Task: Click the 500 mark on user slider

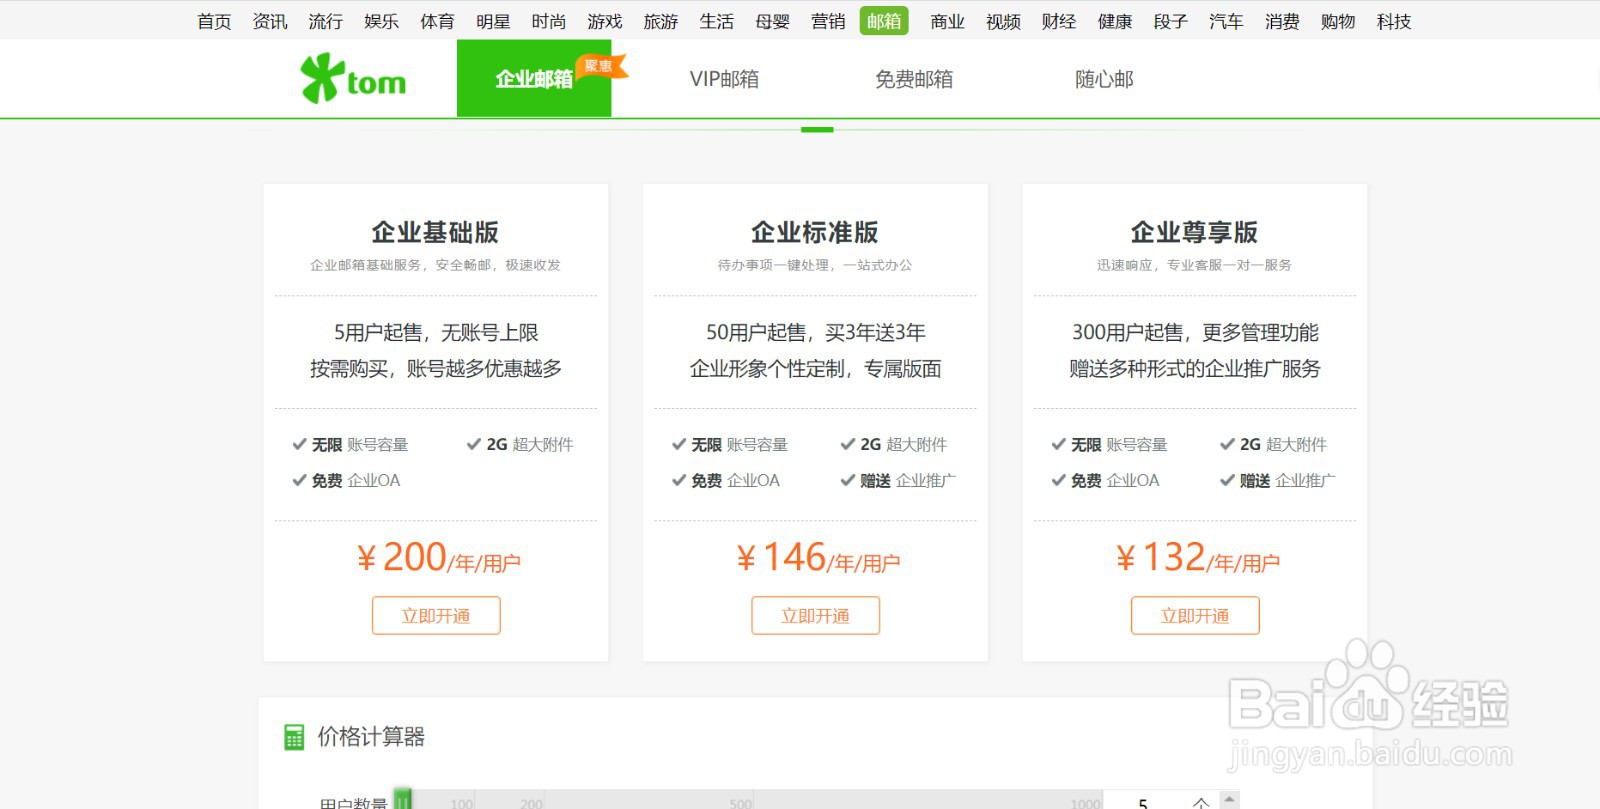Action: (740, 803)
